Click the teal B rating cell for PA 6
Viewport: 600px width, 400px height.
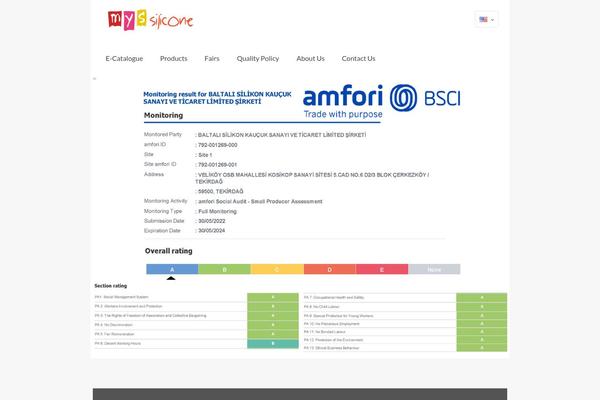[273, 344]
